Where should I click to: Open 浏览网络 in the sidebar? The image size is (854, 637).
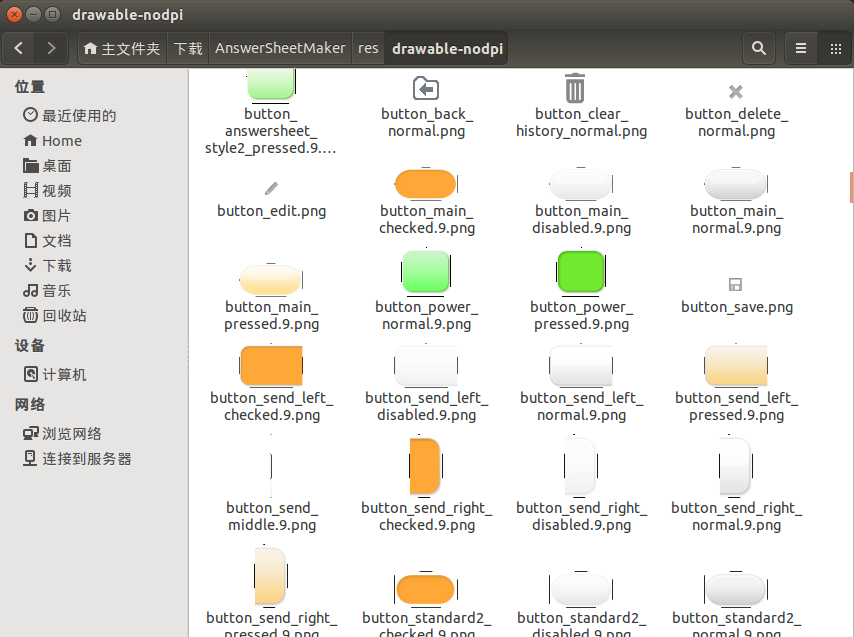62,434
